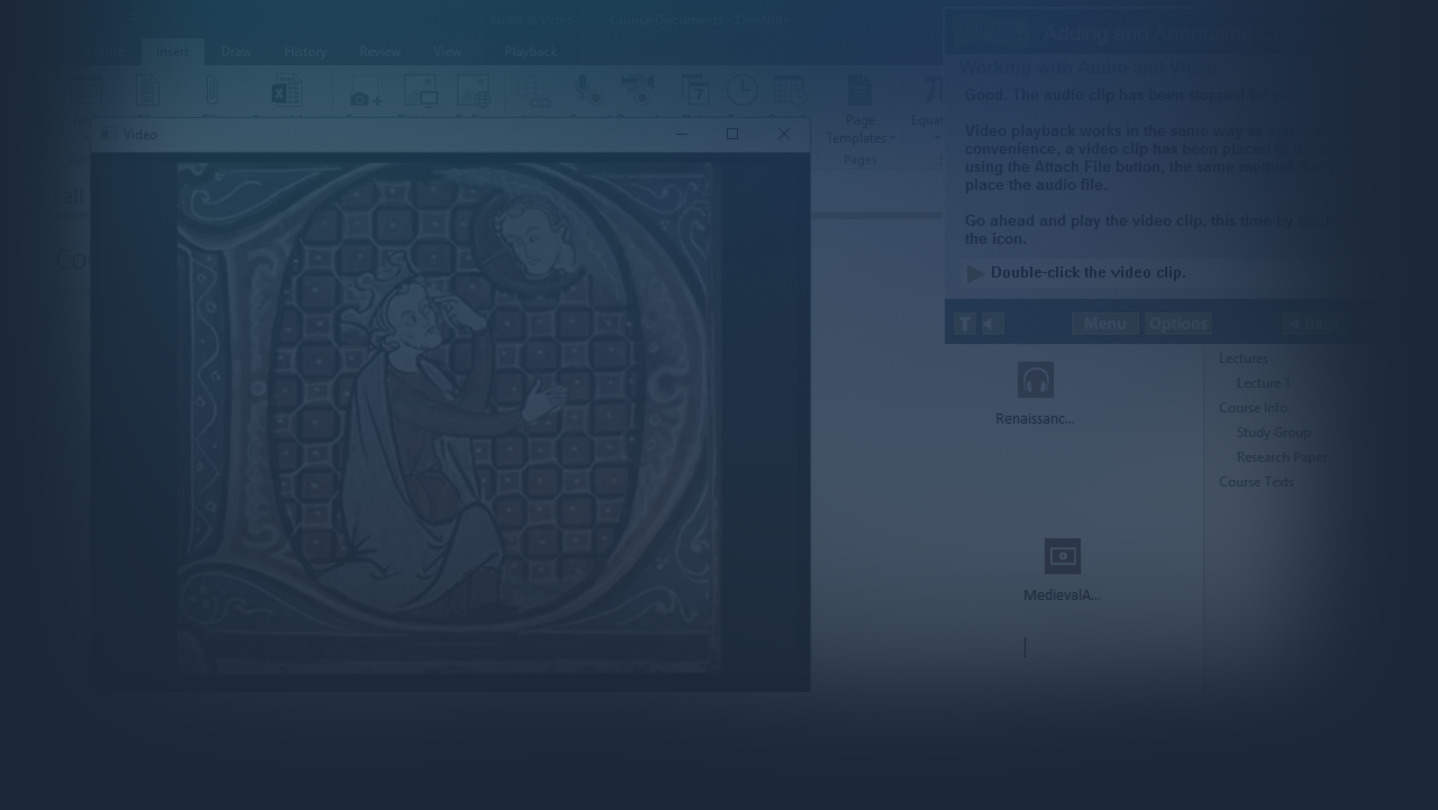Screen dimensions: 1438x810
Task: Open the Lectures page in list
Action: [1243, 358]
